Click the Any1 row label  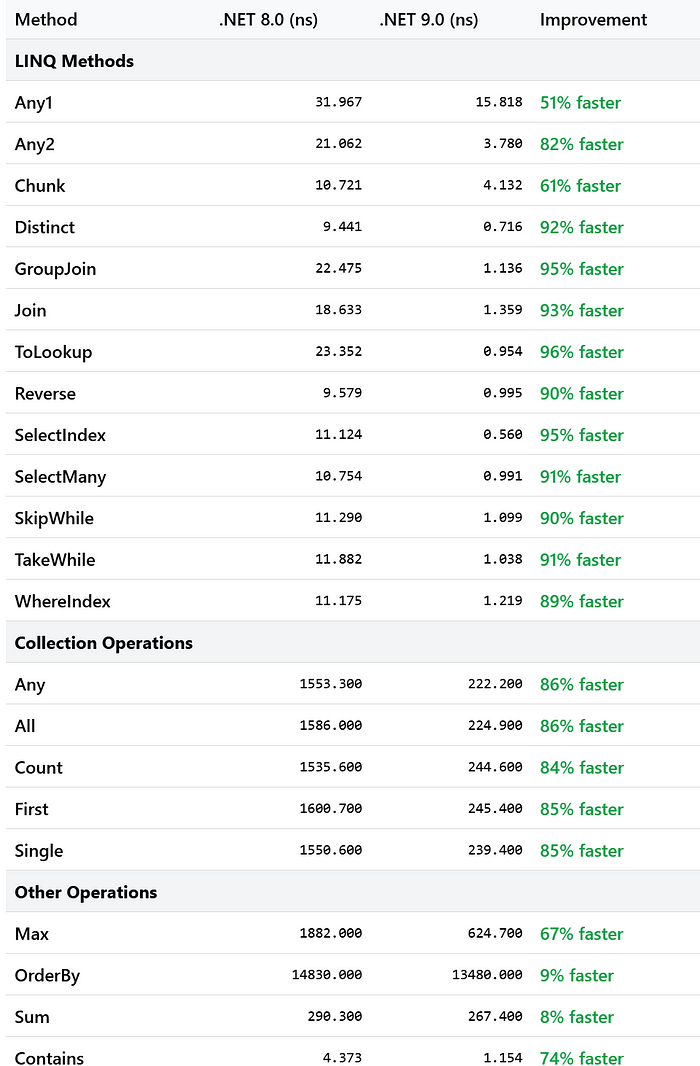tap(34, 103)
